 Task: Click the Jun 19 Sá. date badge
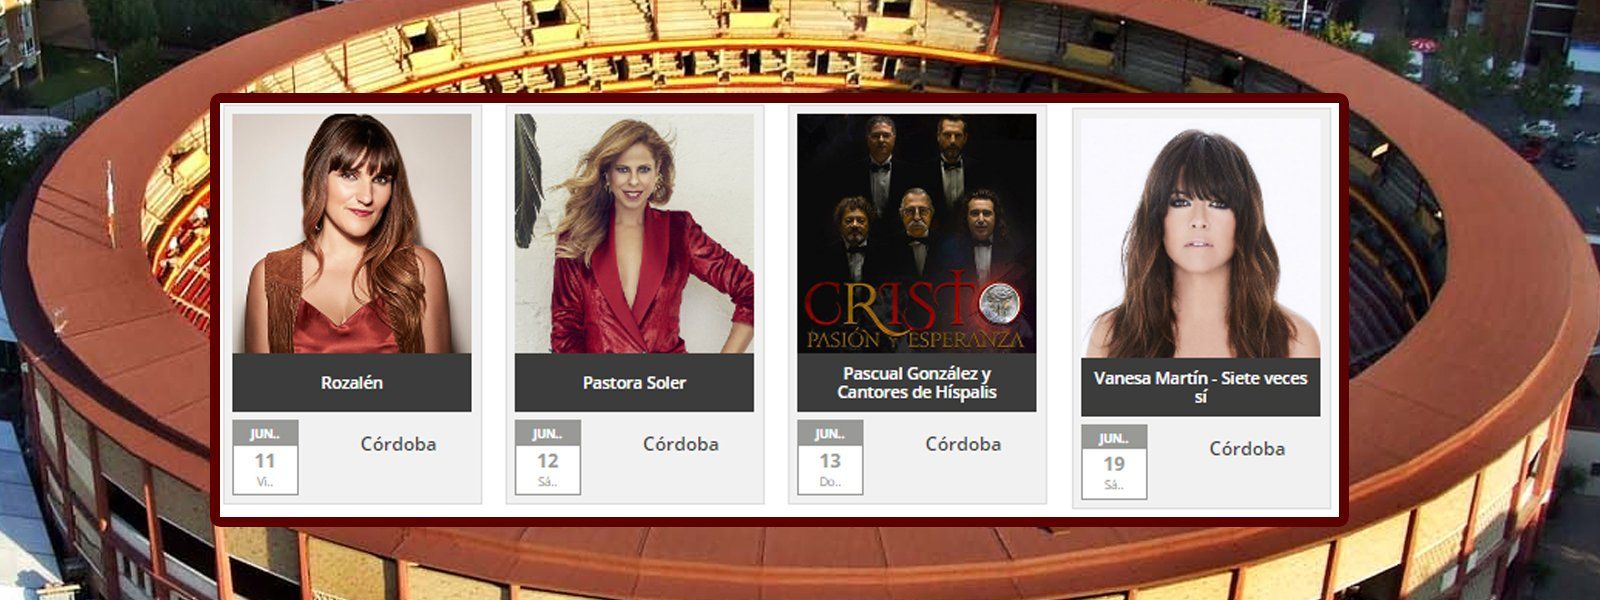[1114, 462]
